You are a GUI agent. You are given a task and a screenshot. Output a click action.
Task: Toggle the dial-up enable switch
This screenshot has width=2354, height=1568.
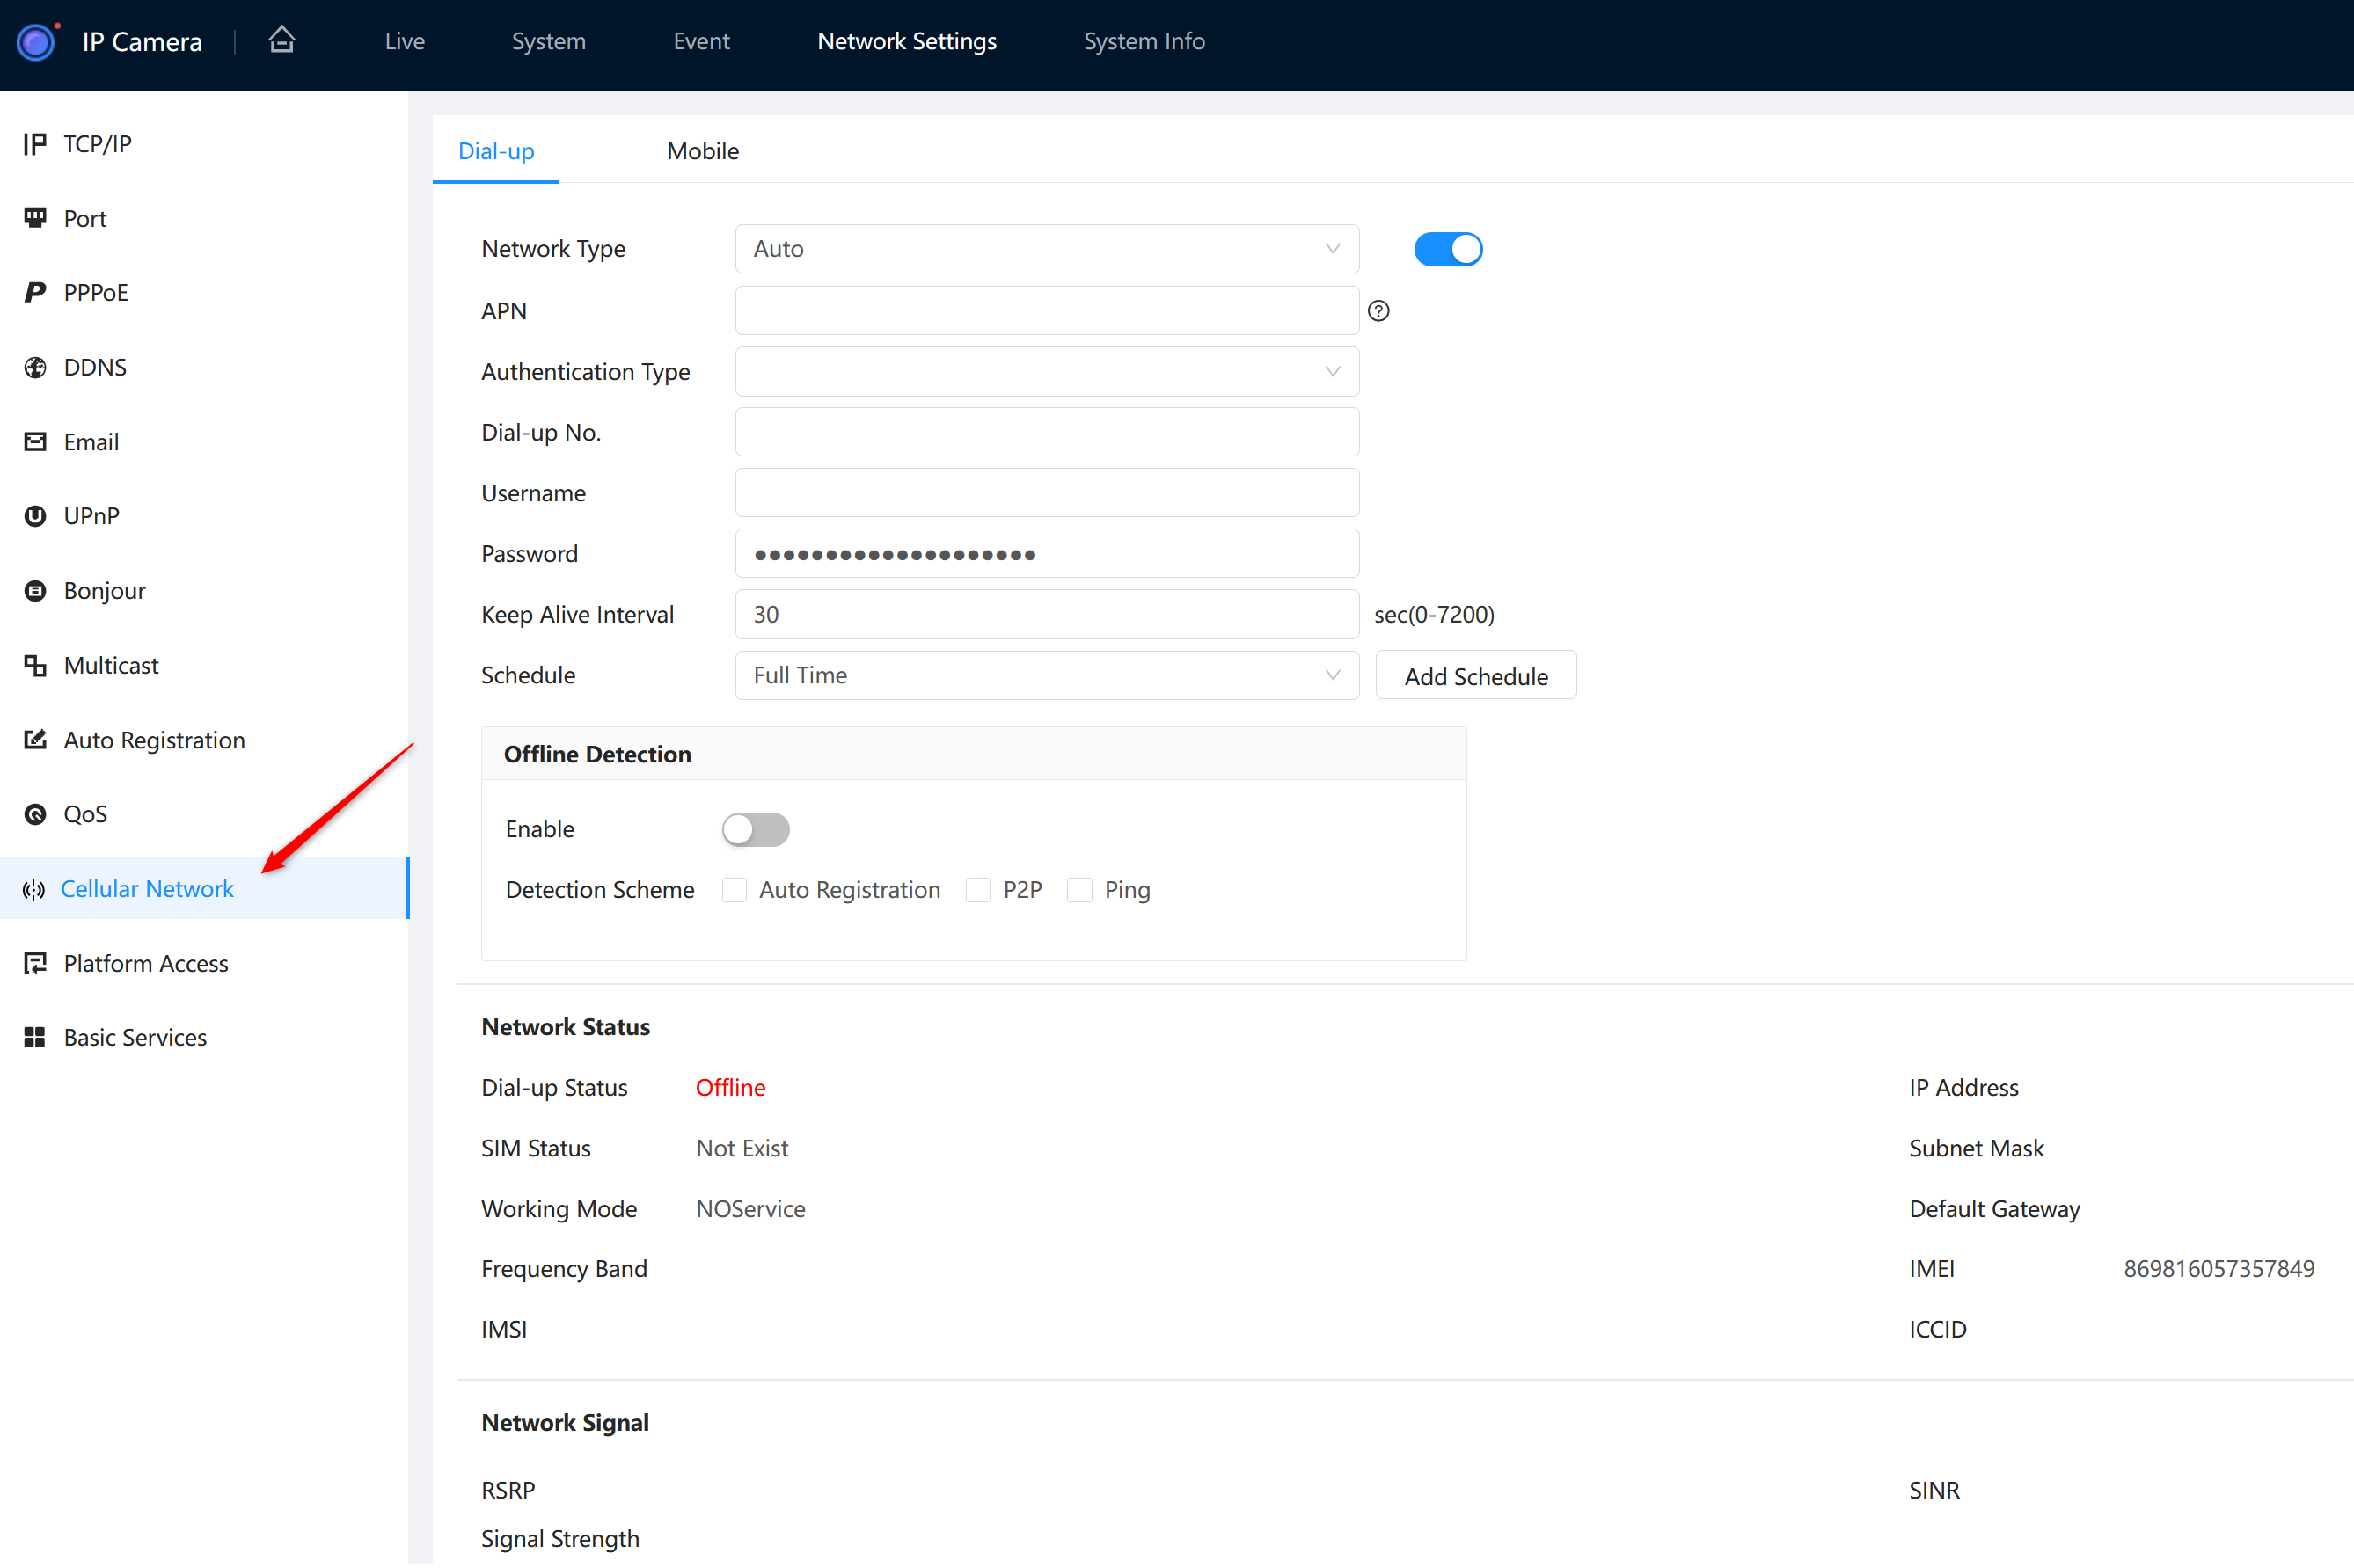point(1448,249)
